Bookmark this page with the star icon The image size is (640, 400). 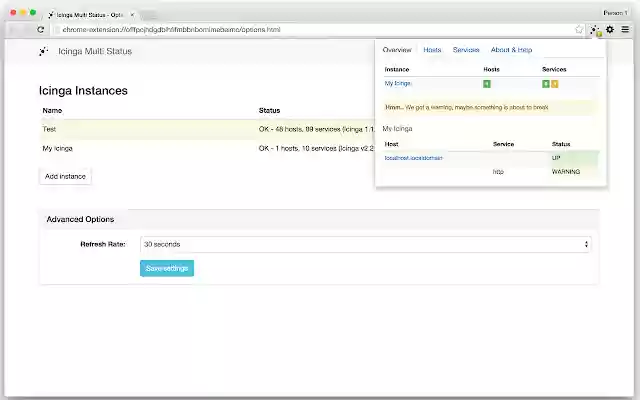[x=579, y=29]
